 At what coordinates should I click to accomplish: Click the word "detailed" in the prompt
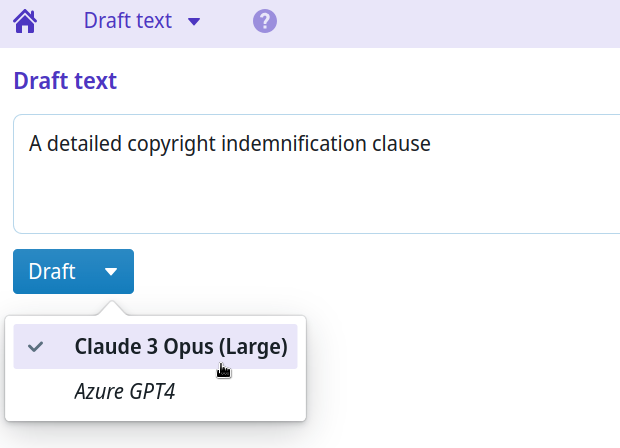(85, 144)
